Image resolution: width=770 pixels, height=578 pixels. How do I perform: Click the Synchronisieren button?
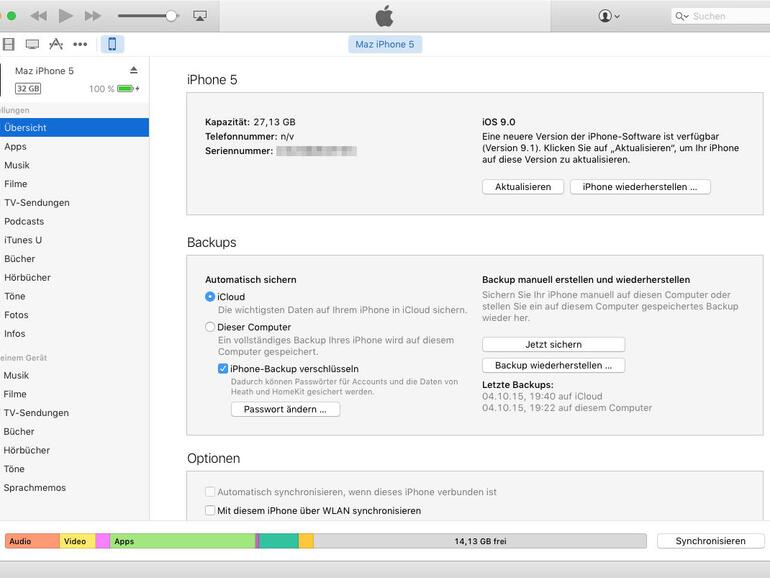pos(710,541)
